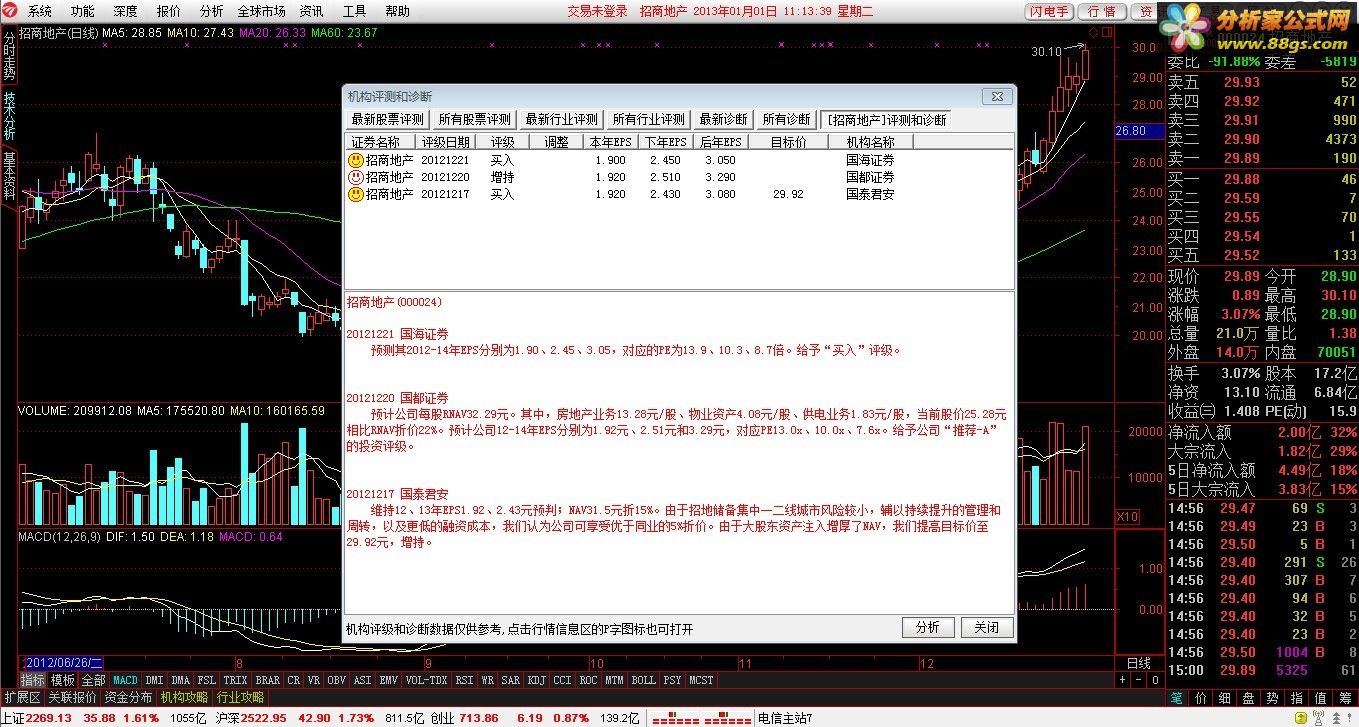This screenshot has width=1359, height=727.
Task: Sort by 目标价 column header
Action: click(789, 143)
